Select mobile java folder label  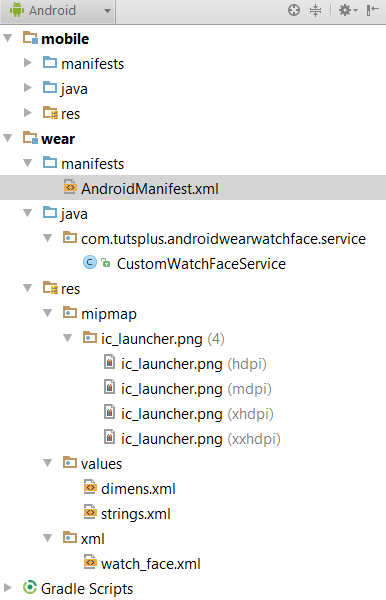[74, 89]
